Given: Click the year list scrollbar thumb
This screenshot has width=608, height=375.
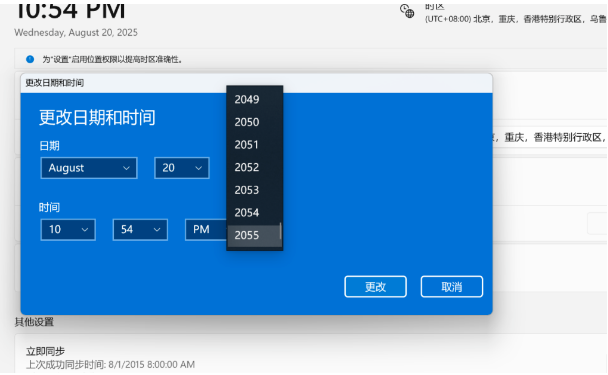Looking at the screenshot, I should [x=280, y=231].
